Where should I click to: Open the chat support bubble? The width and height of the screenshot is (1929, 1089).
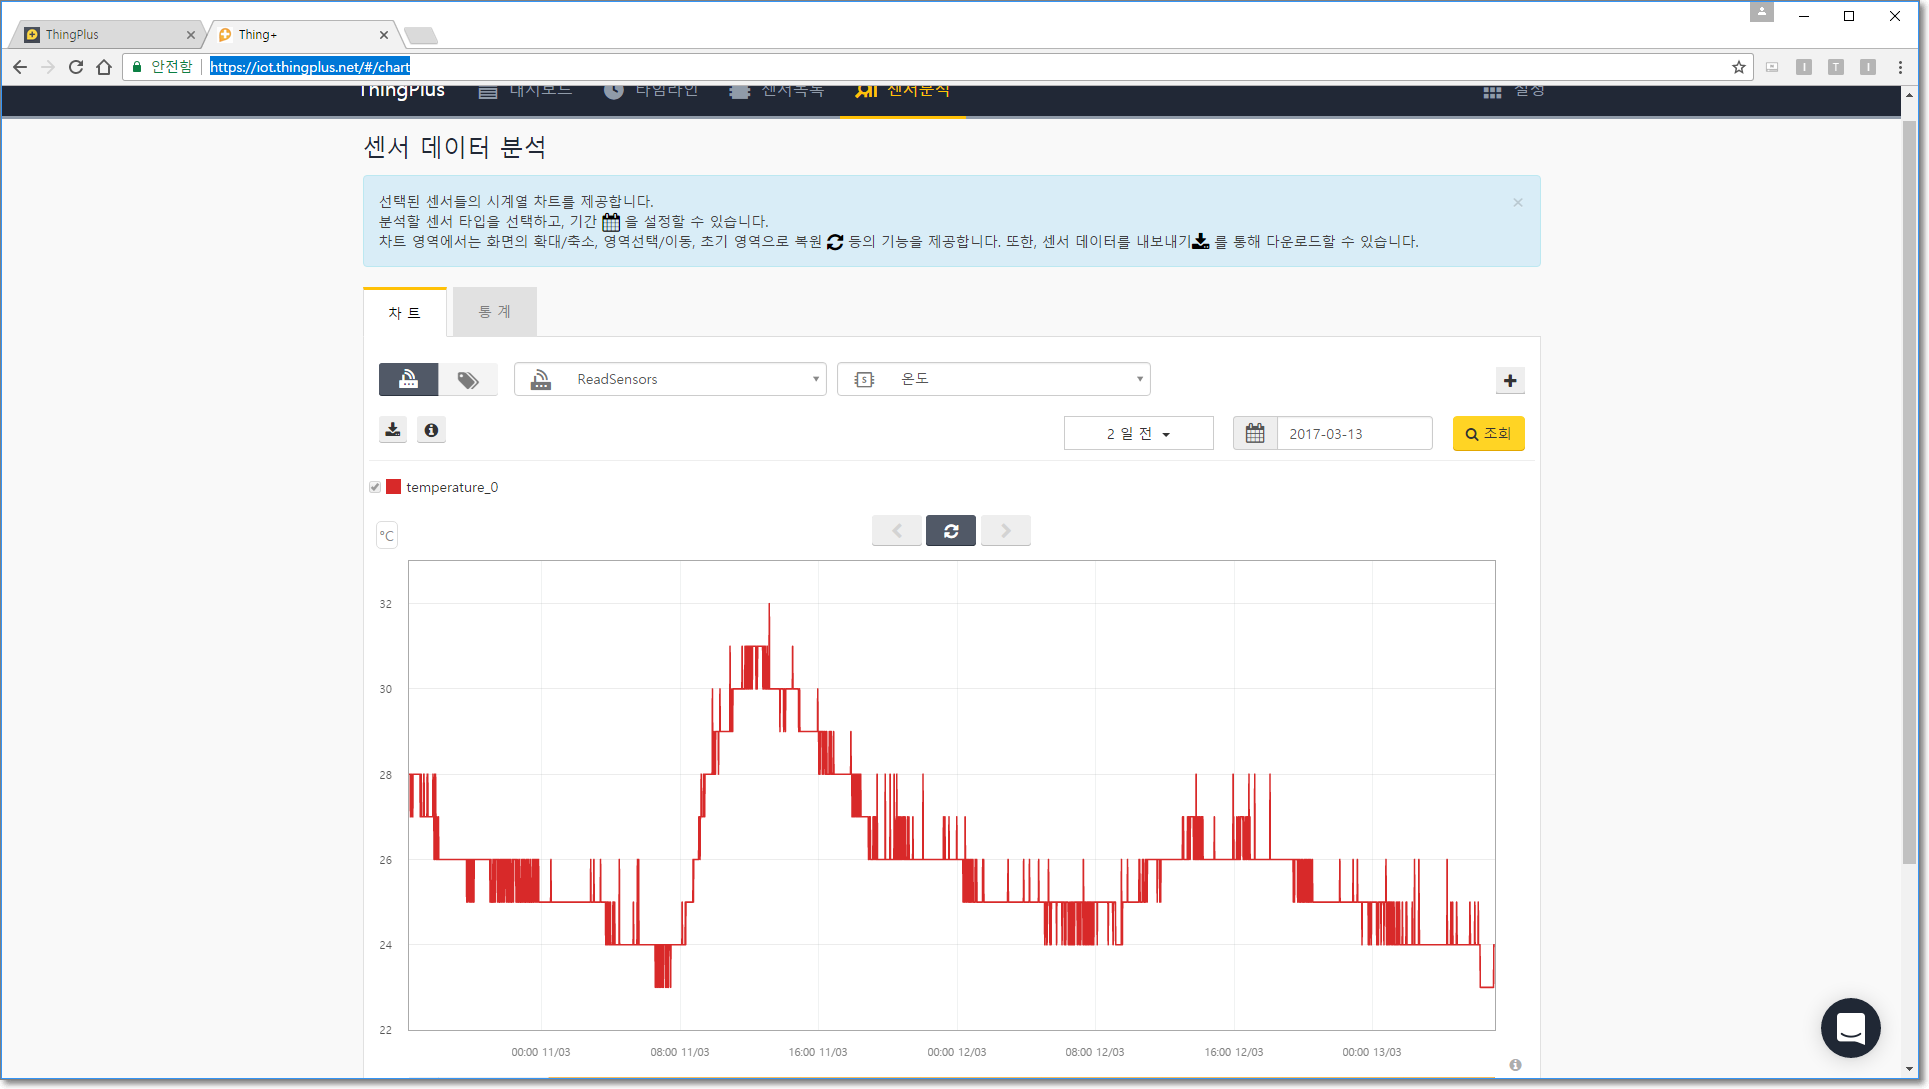(1850, 1027)
